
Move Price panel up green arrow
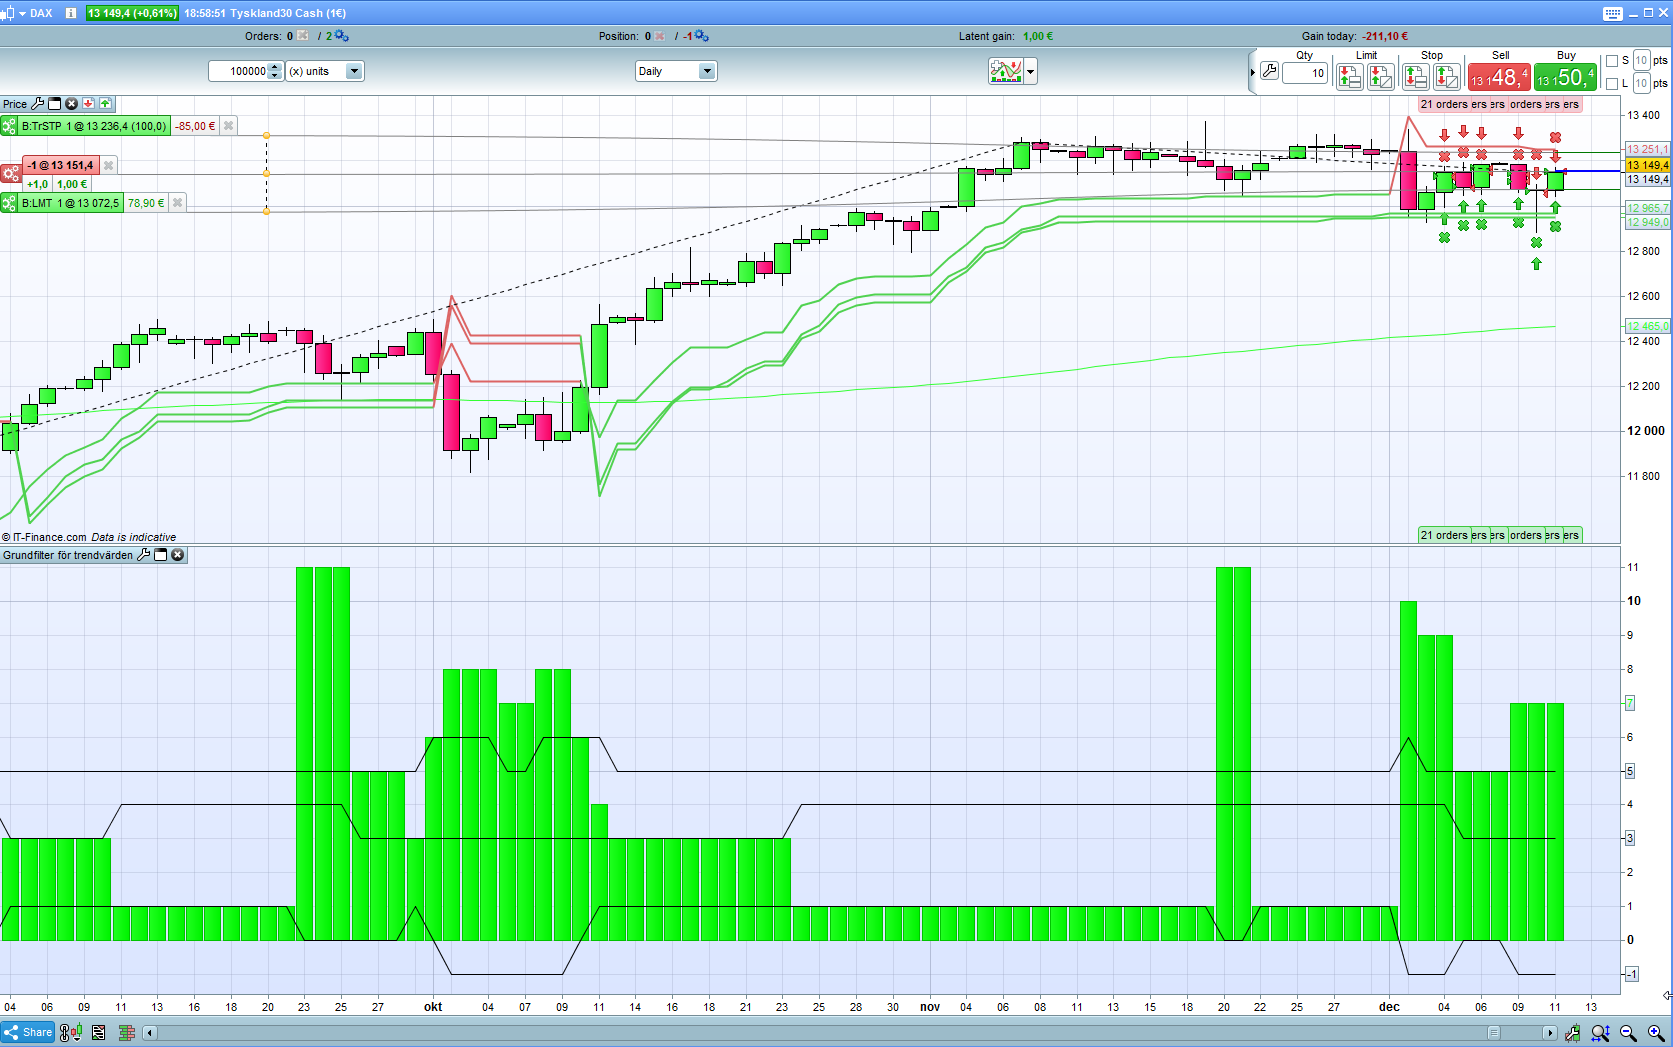click(x=105, y=104)
